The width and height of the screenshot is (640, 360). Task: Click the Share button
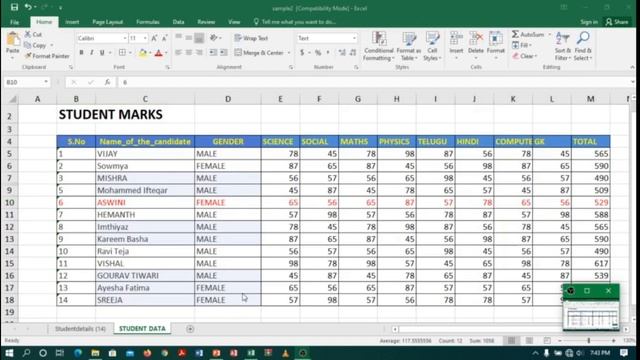click(617, 22)
